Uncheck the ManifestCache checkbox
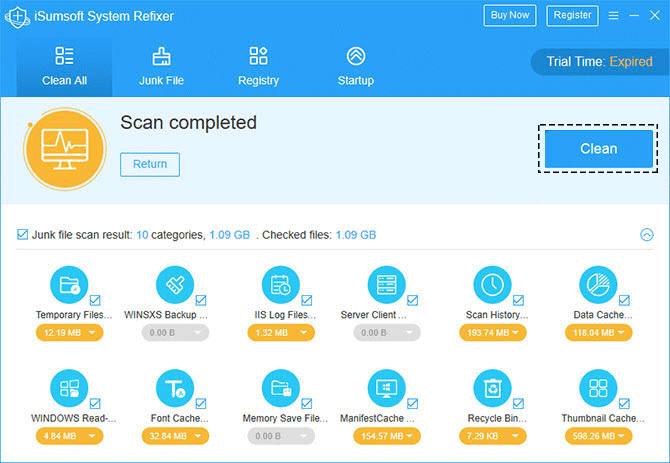The height and width of the screenshot is (463, 670). tap(412, 403)
